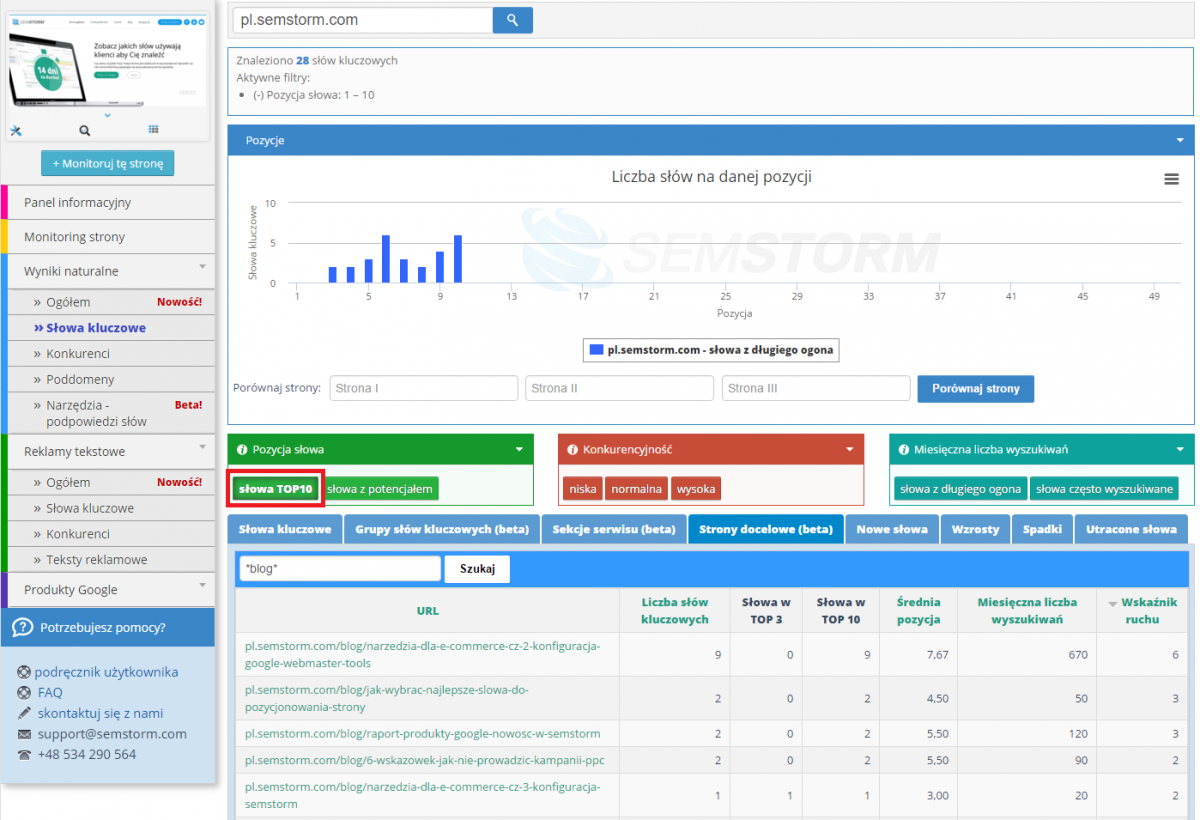The width and height of the screenshot is (1200, 820).
Task: Click the pencil icon beside skontaktuj się z nami
Action: [x=24, y=713]
